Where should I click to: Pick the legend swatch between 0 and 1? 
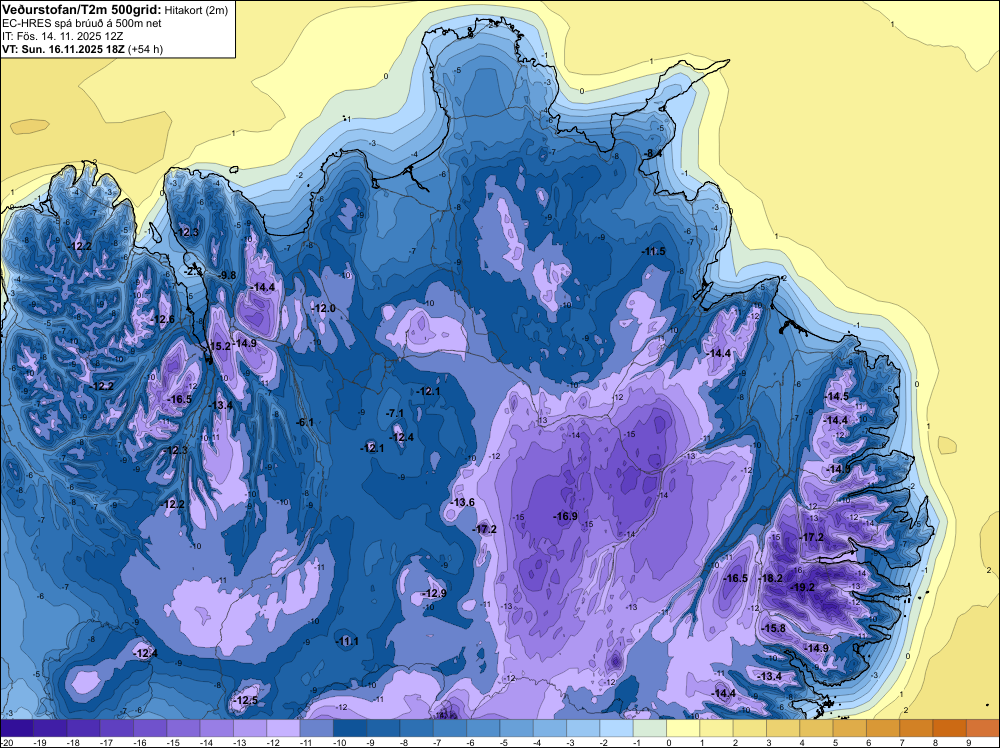click(x=683, y=728)
